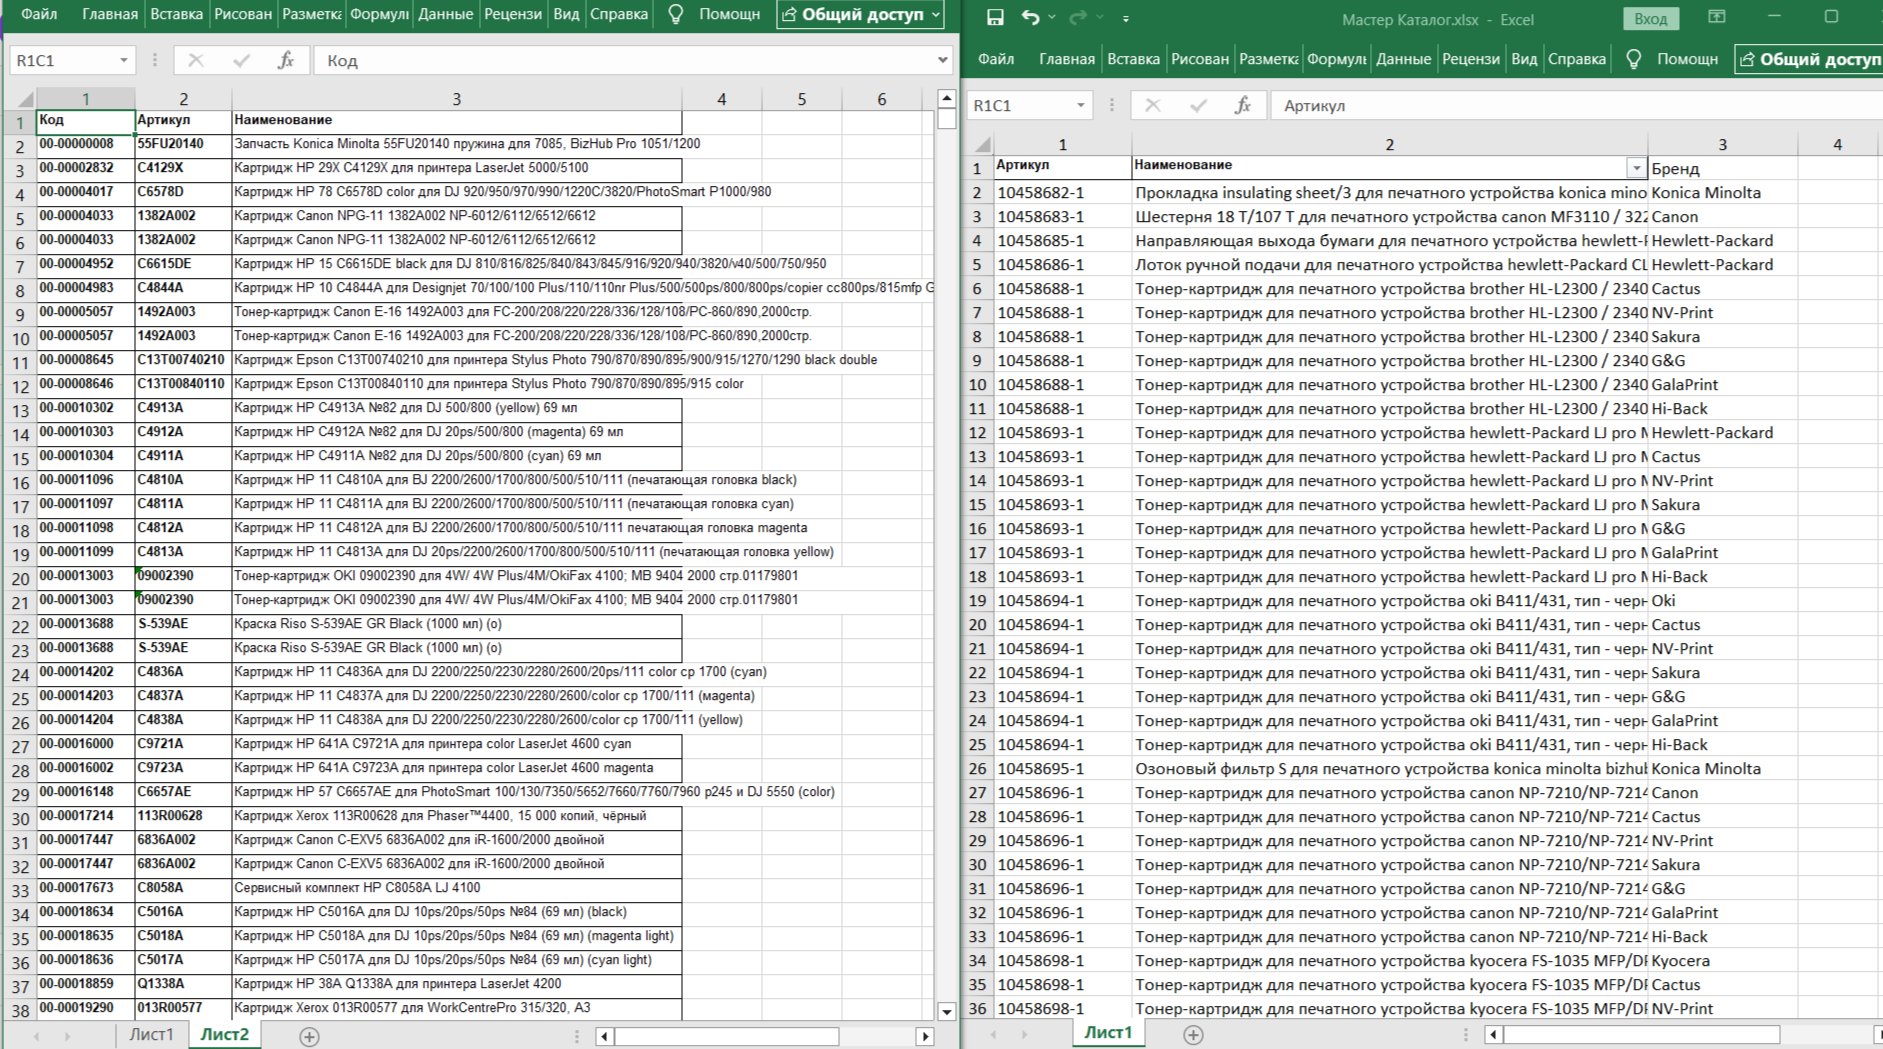Select row 20 header in the left window
This screenshot has width=1883, height=1049.
[19, 578]
